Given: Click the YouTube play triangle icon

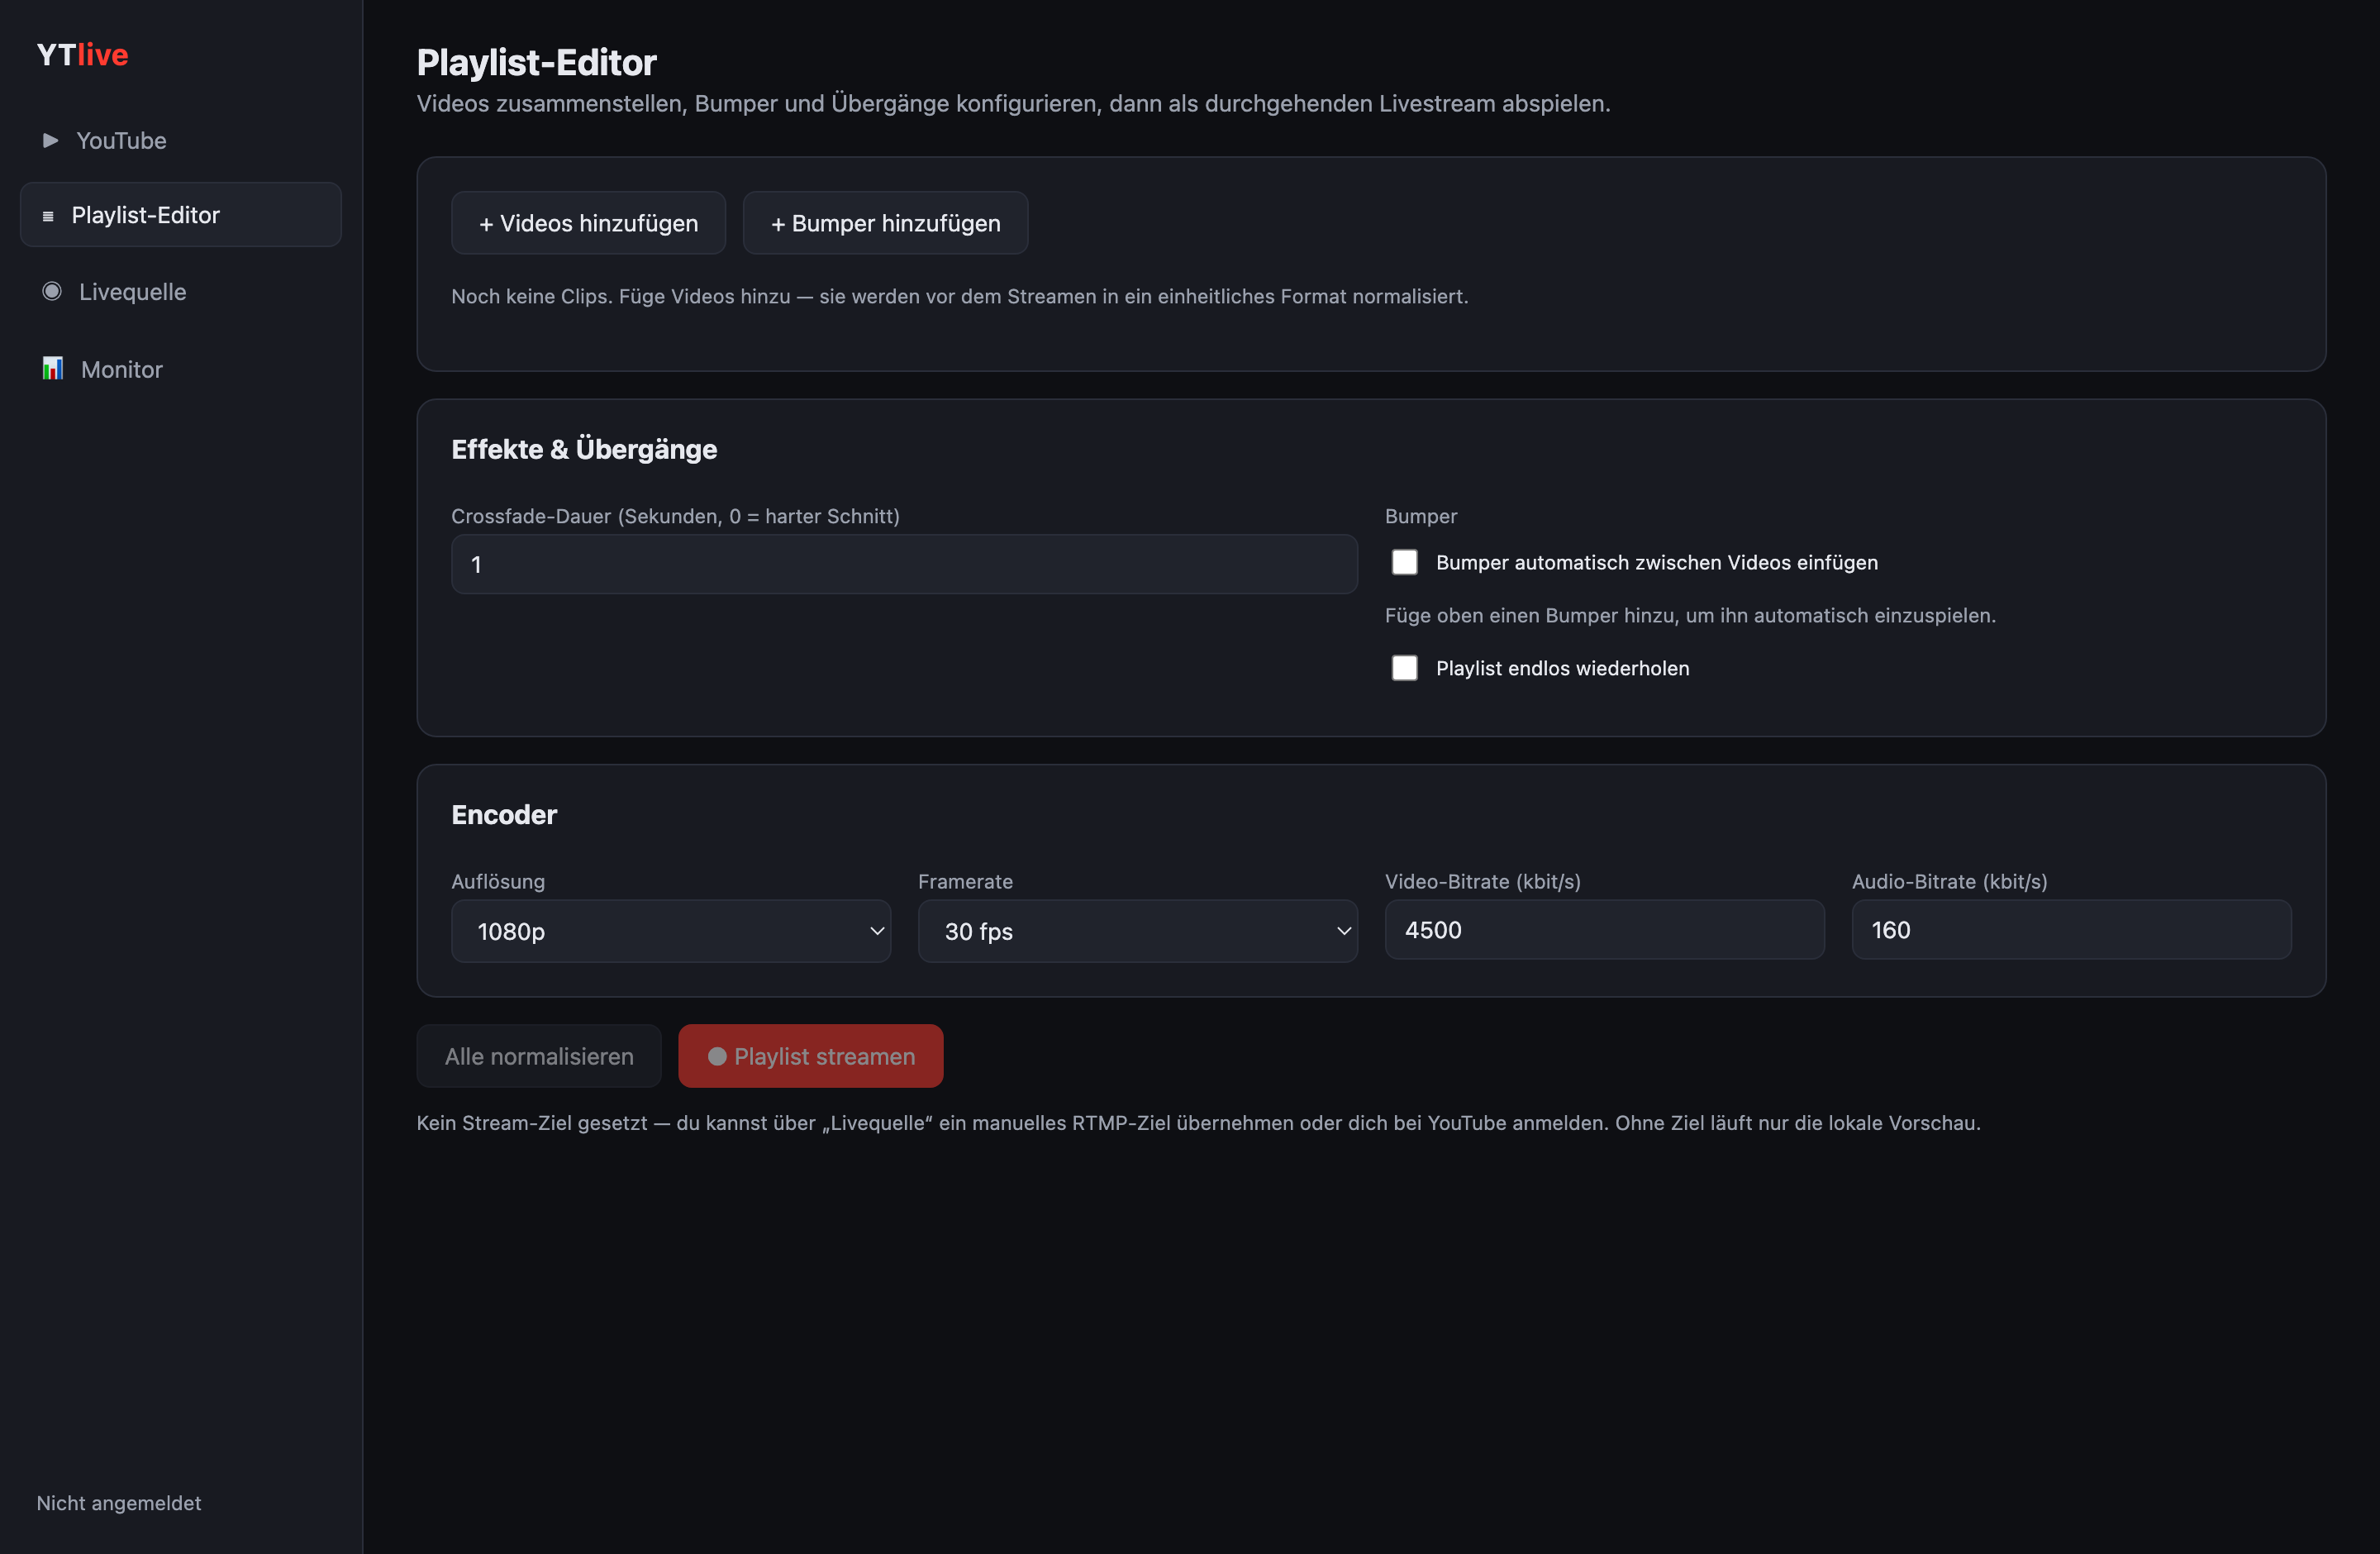Looking at the screenshot, I should 50,140.
